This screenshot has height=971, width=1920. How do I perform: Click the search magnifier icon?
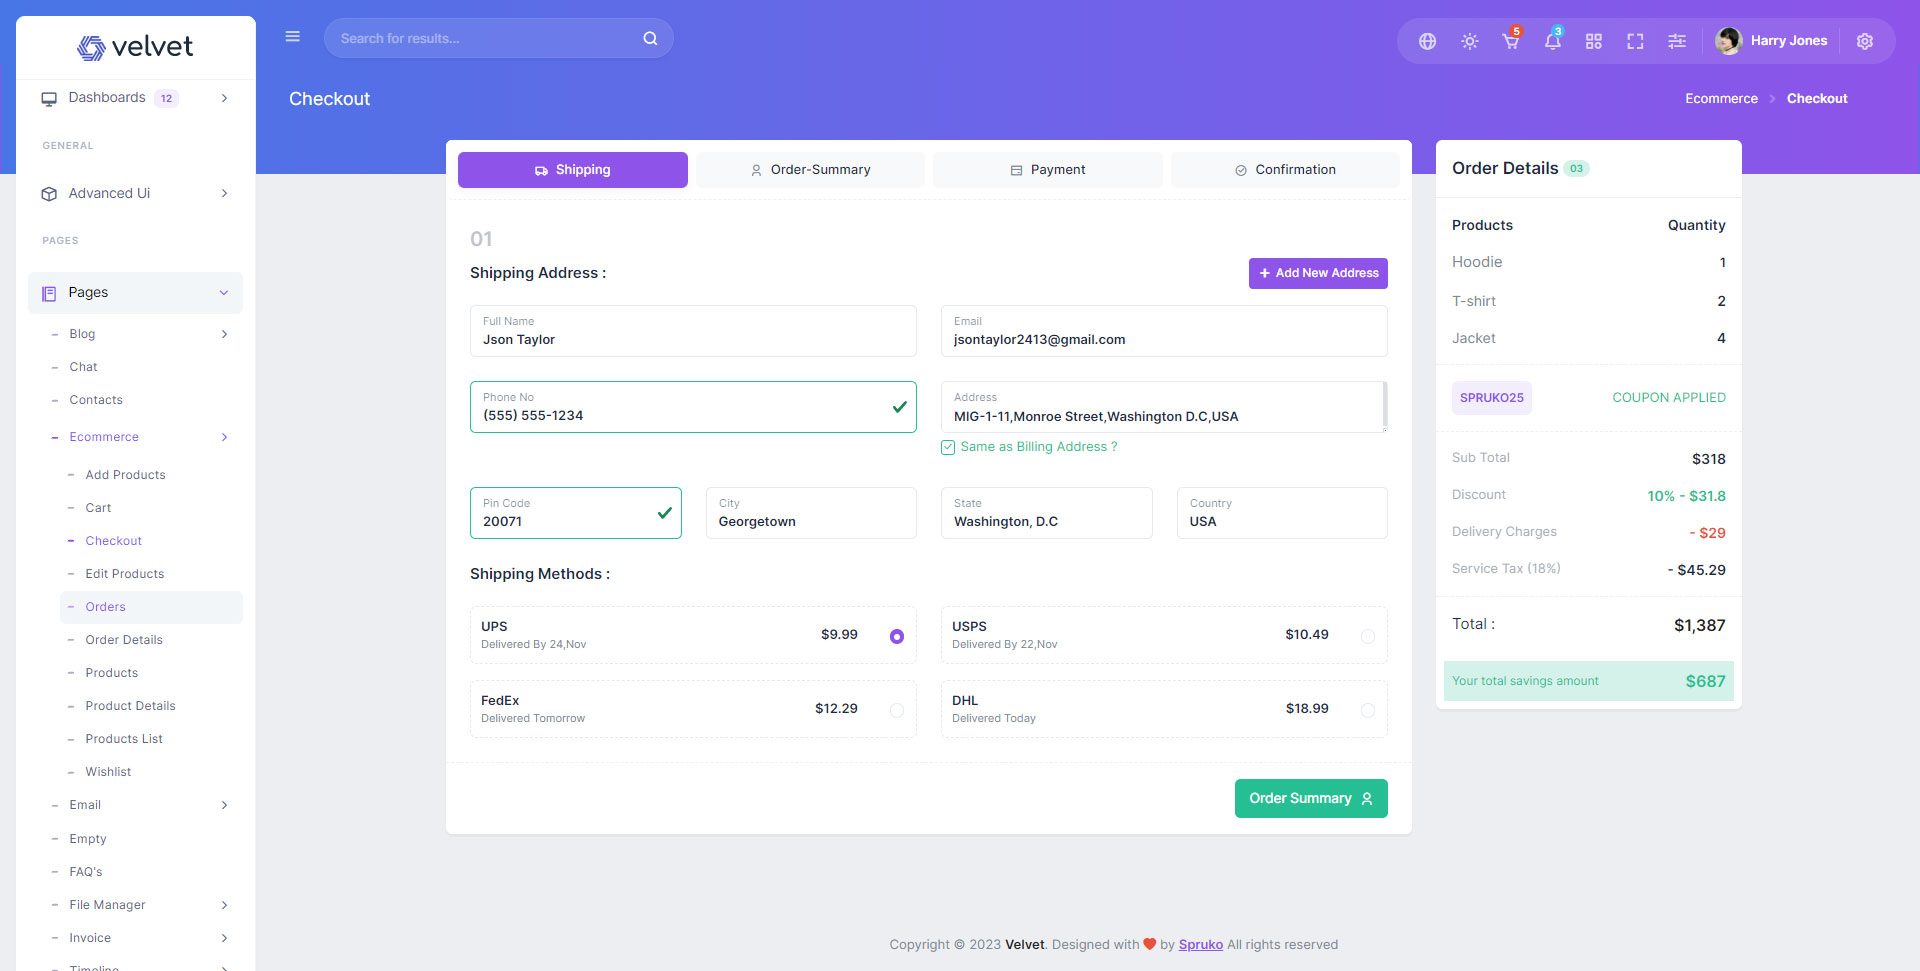click(650, 39)
